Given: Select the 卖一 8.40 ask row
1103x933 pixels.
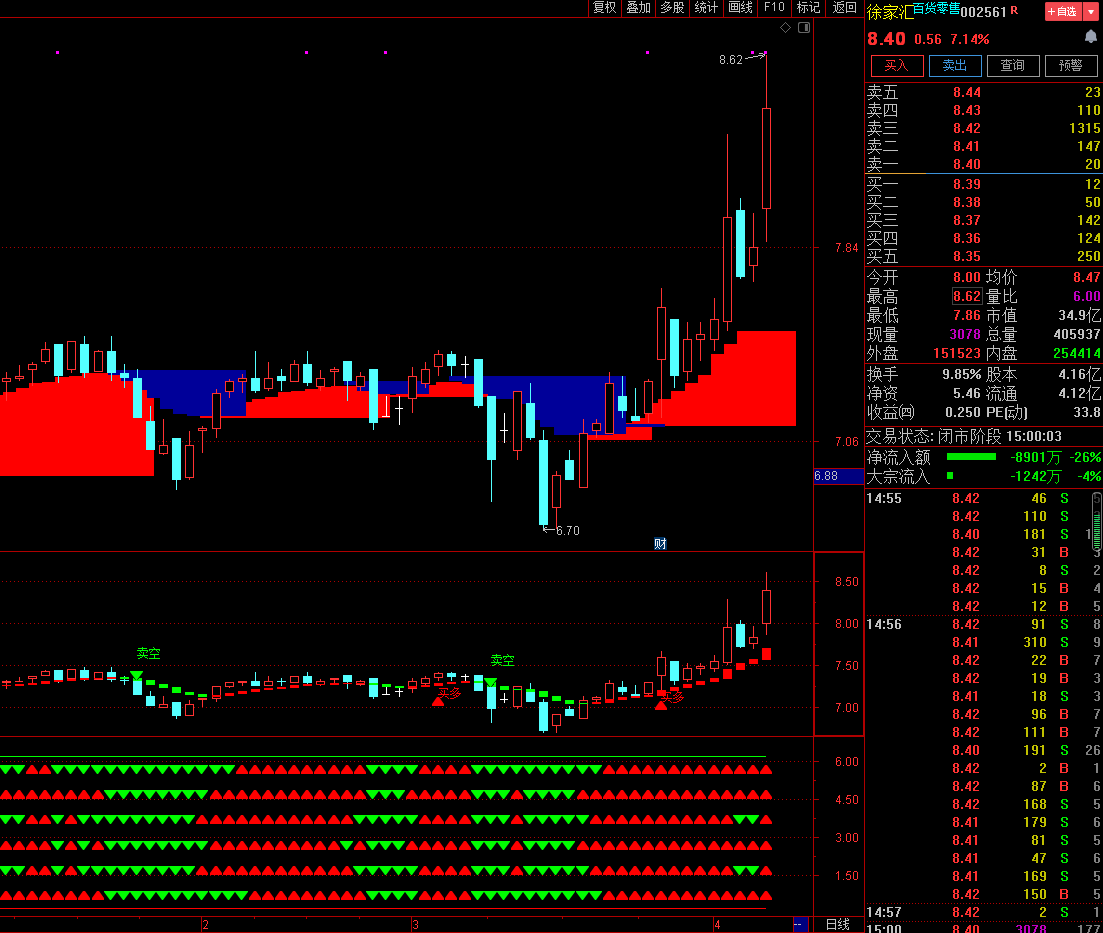Looking at the screenshot, I should 983,164.
